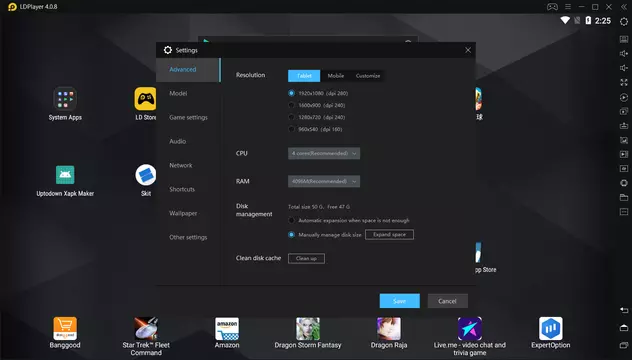The width and height of the screenshot is (632, 360).
Task: Enable automatic expansion of disk space
Action: point(291,221)
